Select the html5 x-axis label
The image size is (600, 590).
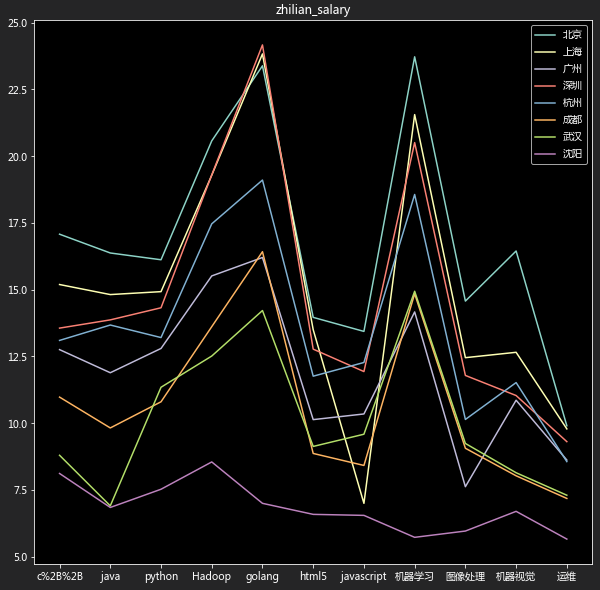point(313,576)
